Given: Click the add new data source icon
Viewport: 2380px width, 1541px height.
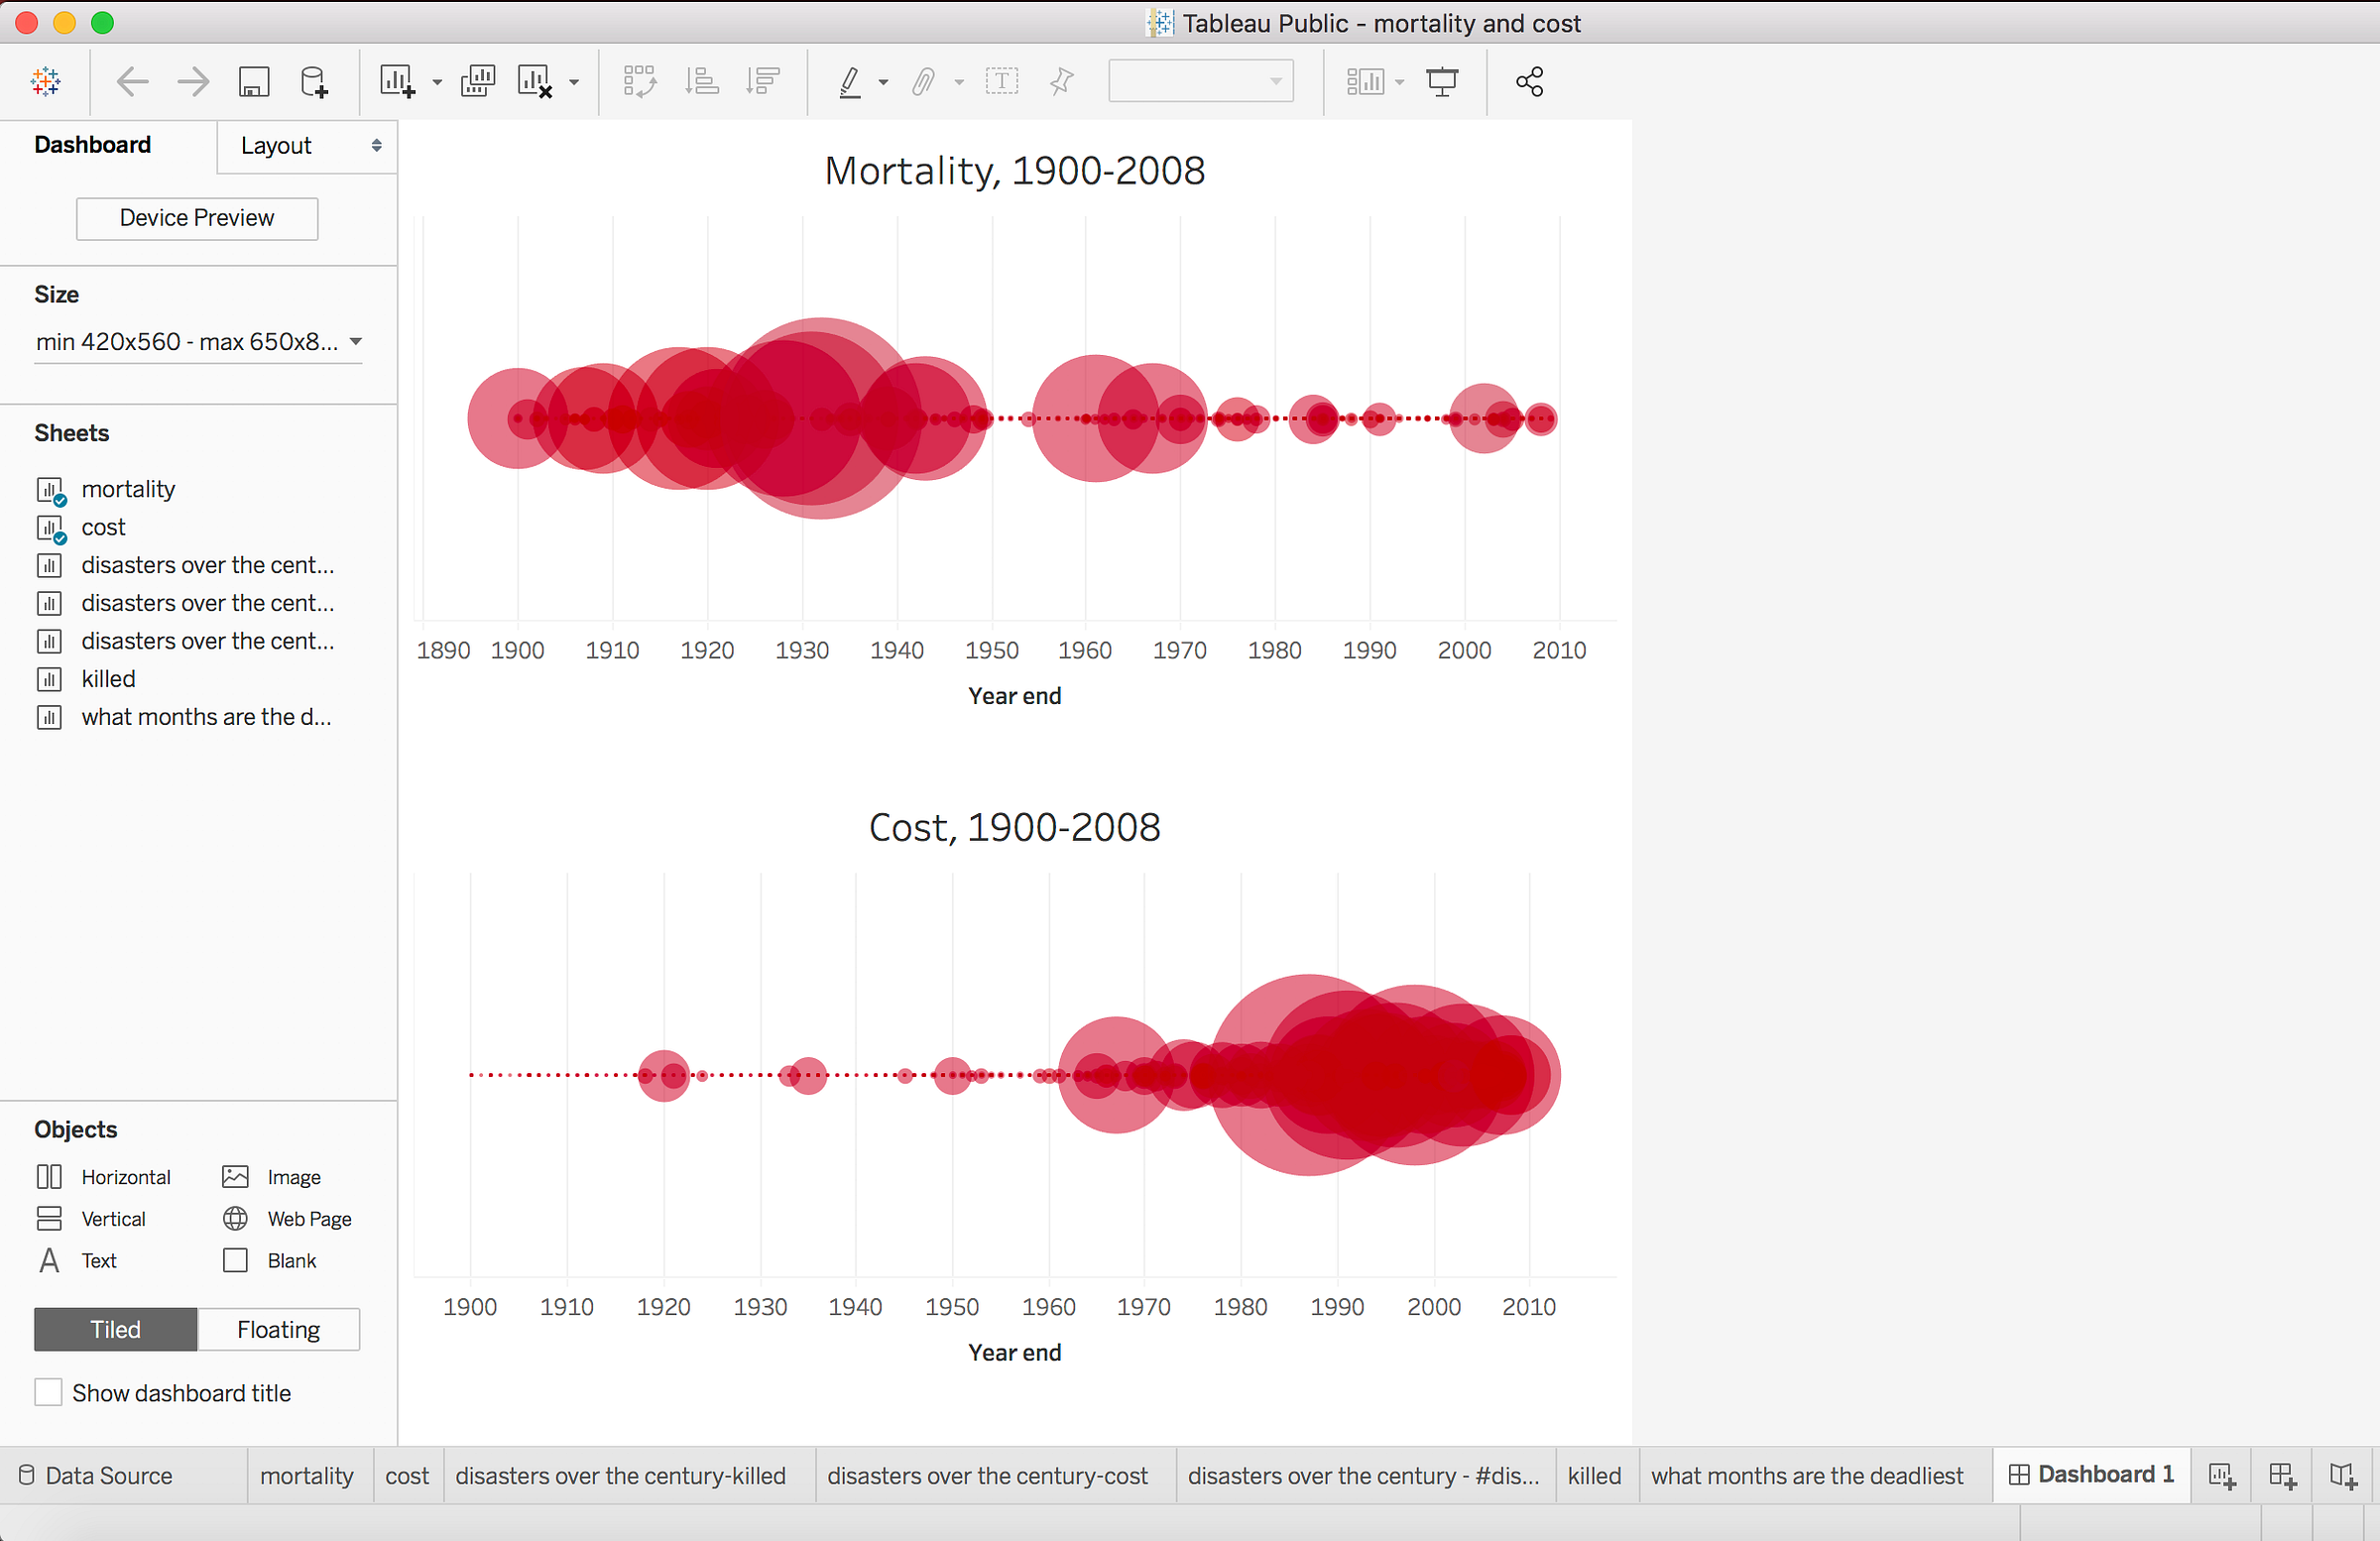Looking at the screenshot, I should (314, 81).
